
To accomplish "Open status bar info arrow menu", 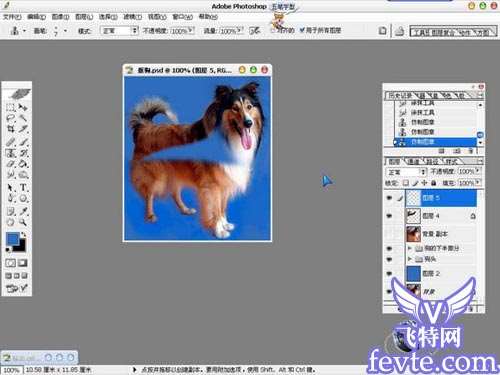I will (x=134, y=369).
